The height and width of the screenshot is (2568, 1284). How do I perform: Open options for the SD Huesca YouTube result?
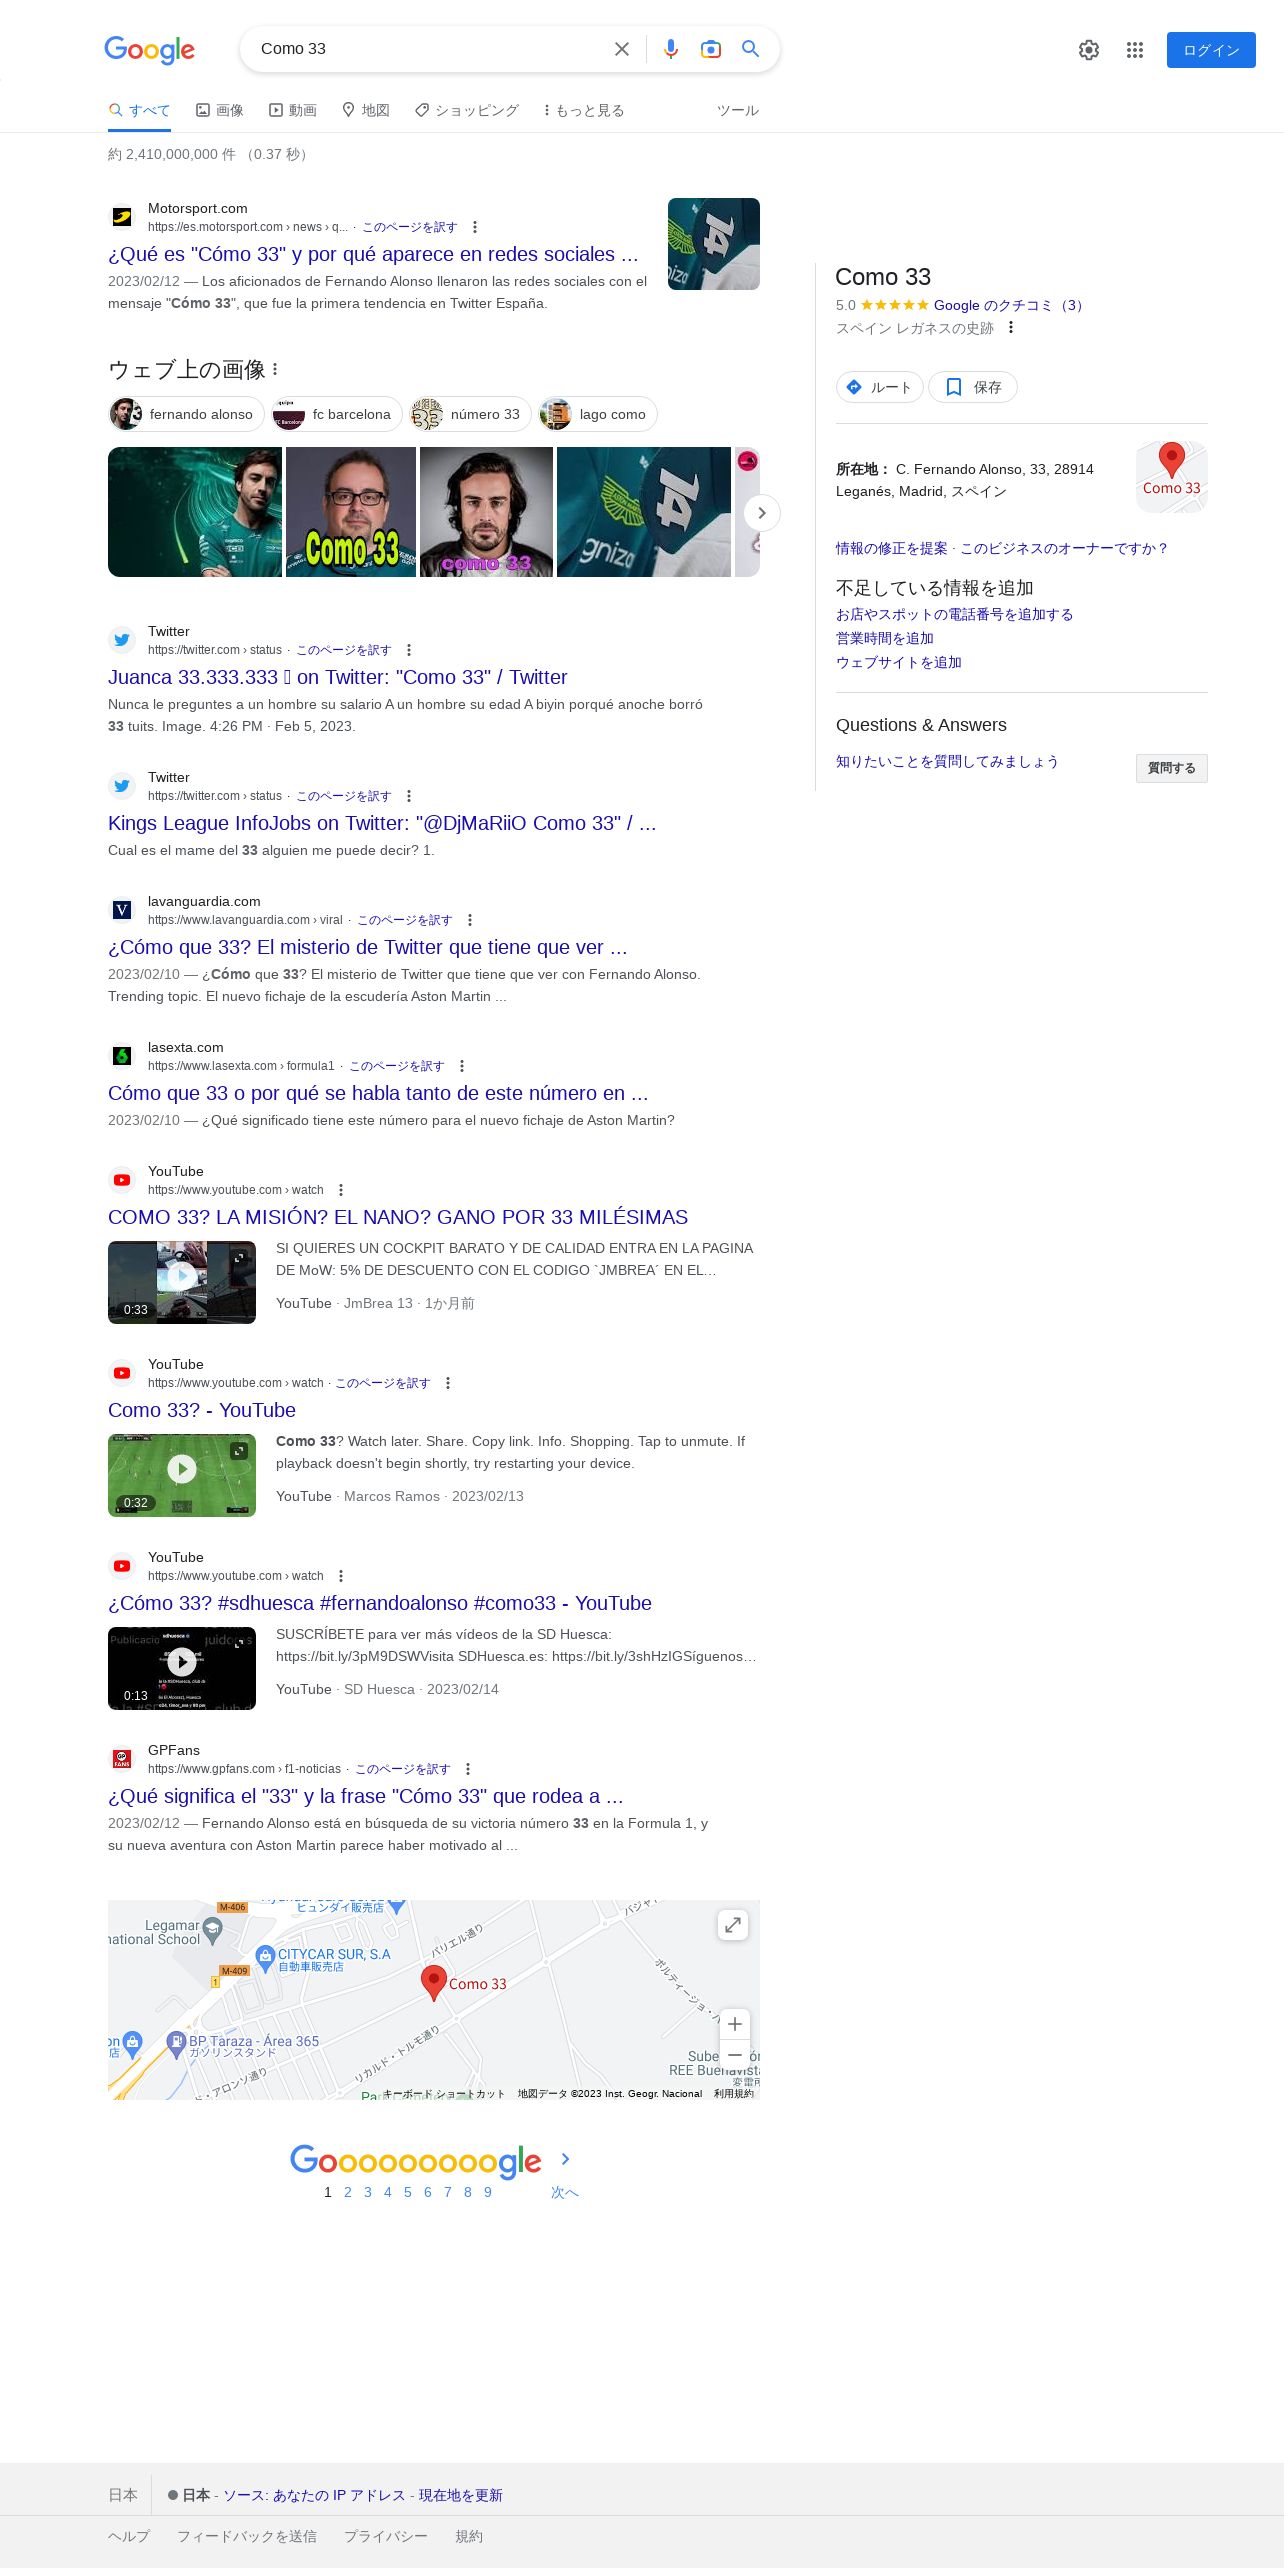[x=341, y=1576]
